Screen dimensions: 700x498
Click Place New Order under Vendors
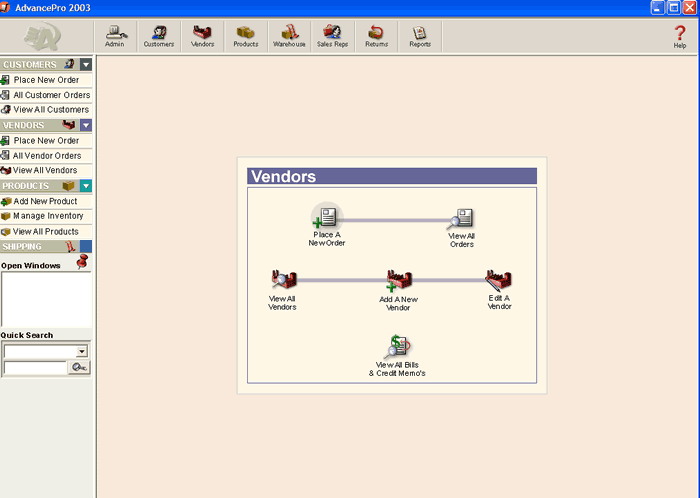[x=46, y=141]
